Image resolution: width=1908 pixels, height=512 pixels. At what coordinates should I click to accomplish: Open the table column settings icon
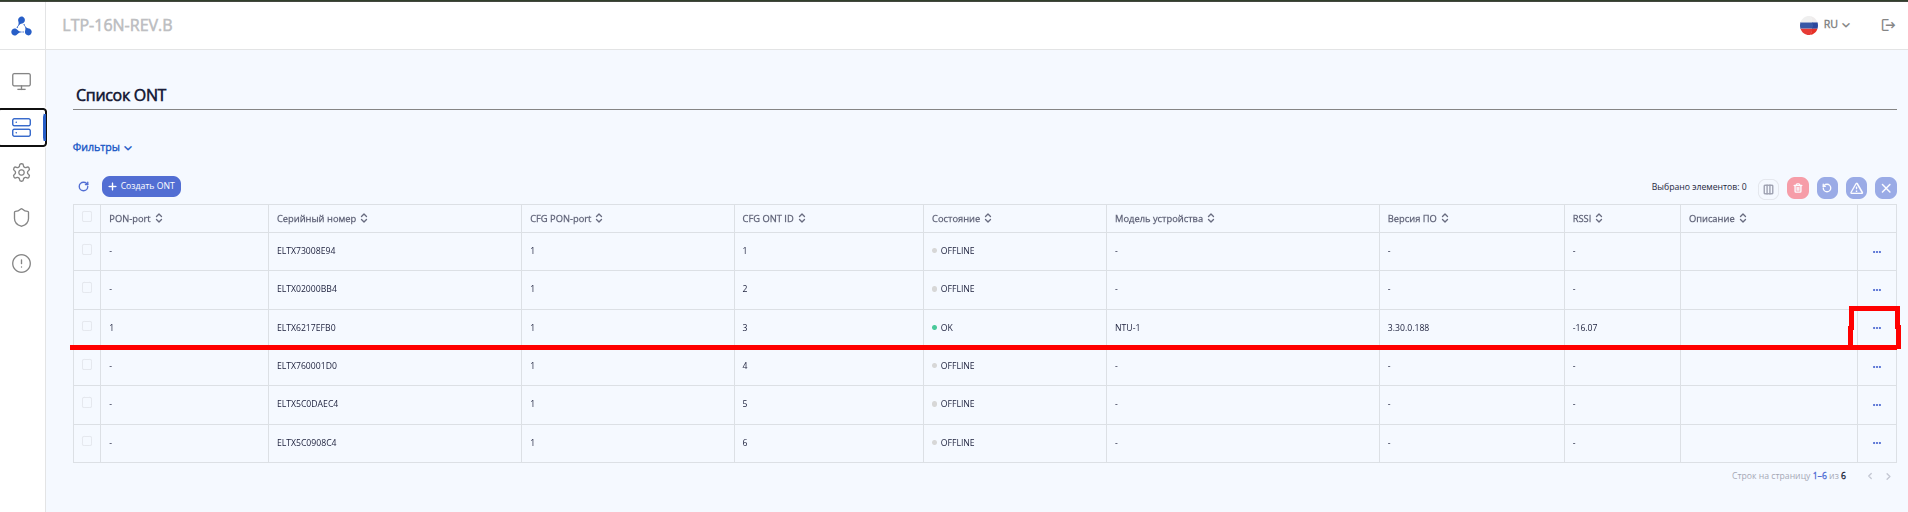click(1768, 188)
